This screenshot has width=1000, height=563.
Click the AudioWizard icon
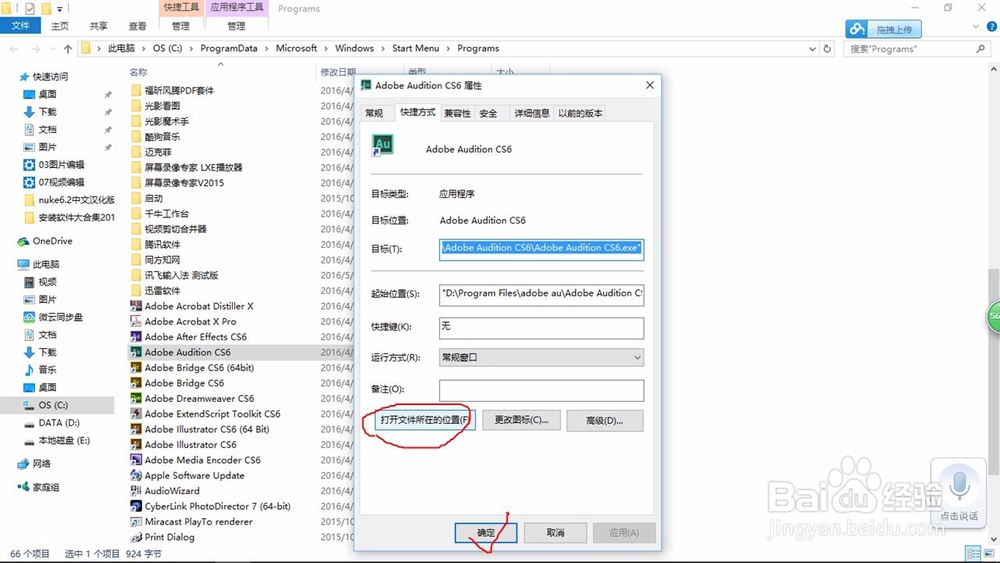(136, 491)
